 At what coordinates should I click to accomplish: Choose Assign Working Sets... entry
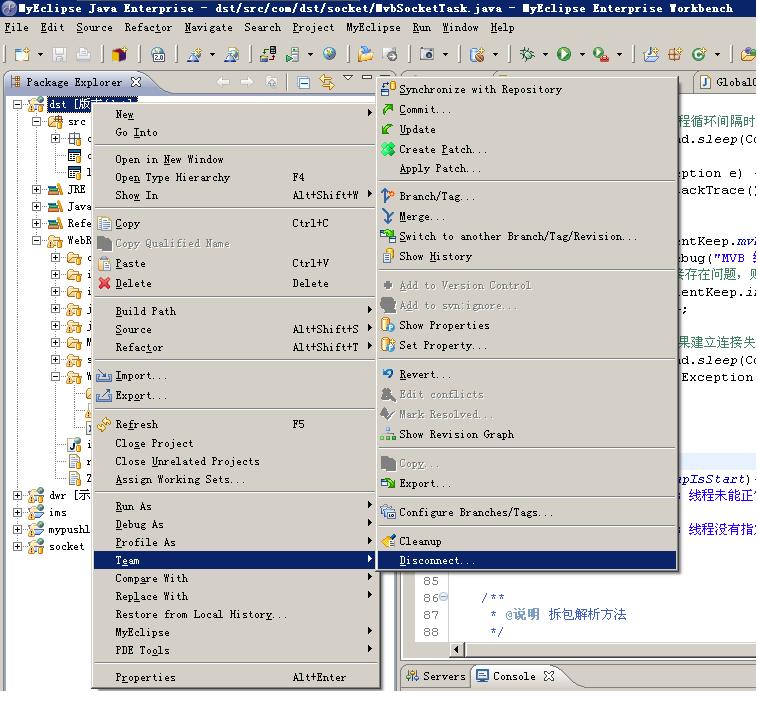pos(235,479)
